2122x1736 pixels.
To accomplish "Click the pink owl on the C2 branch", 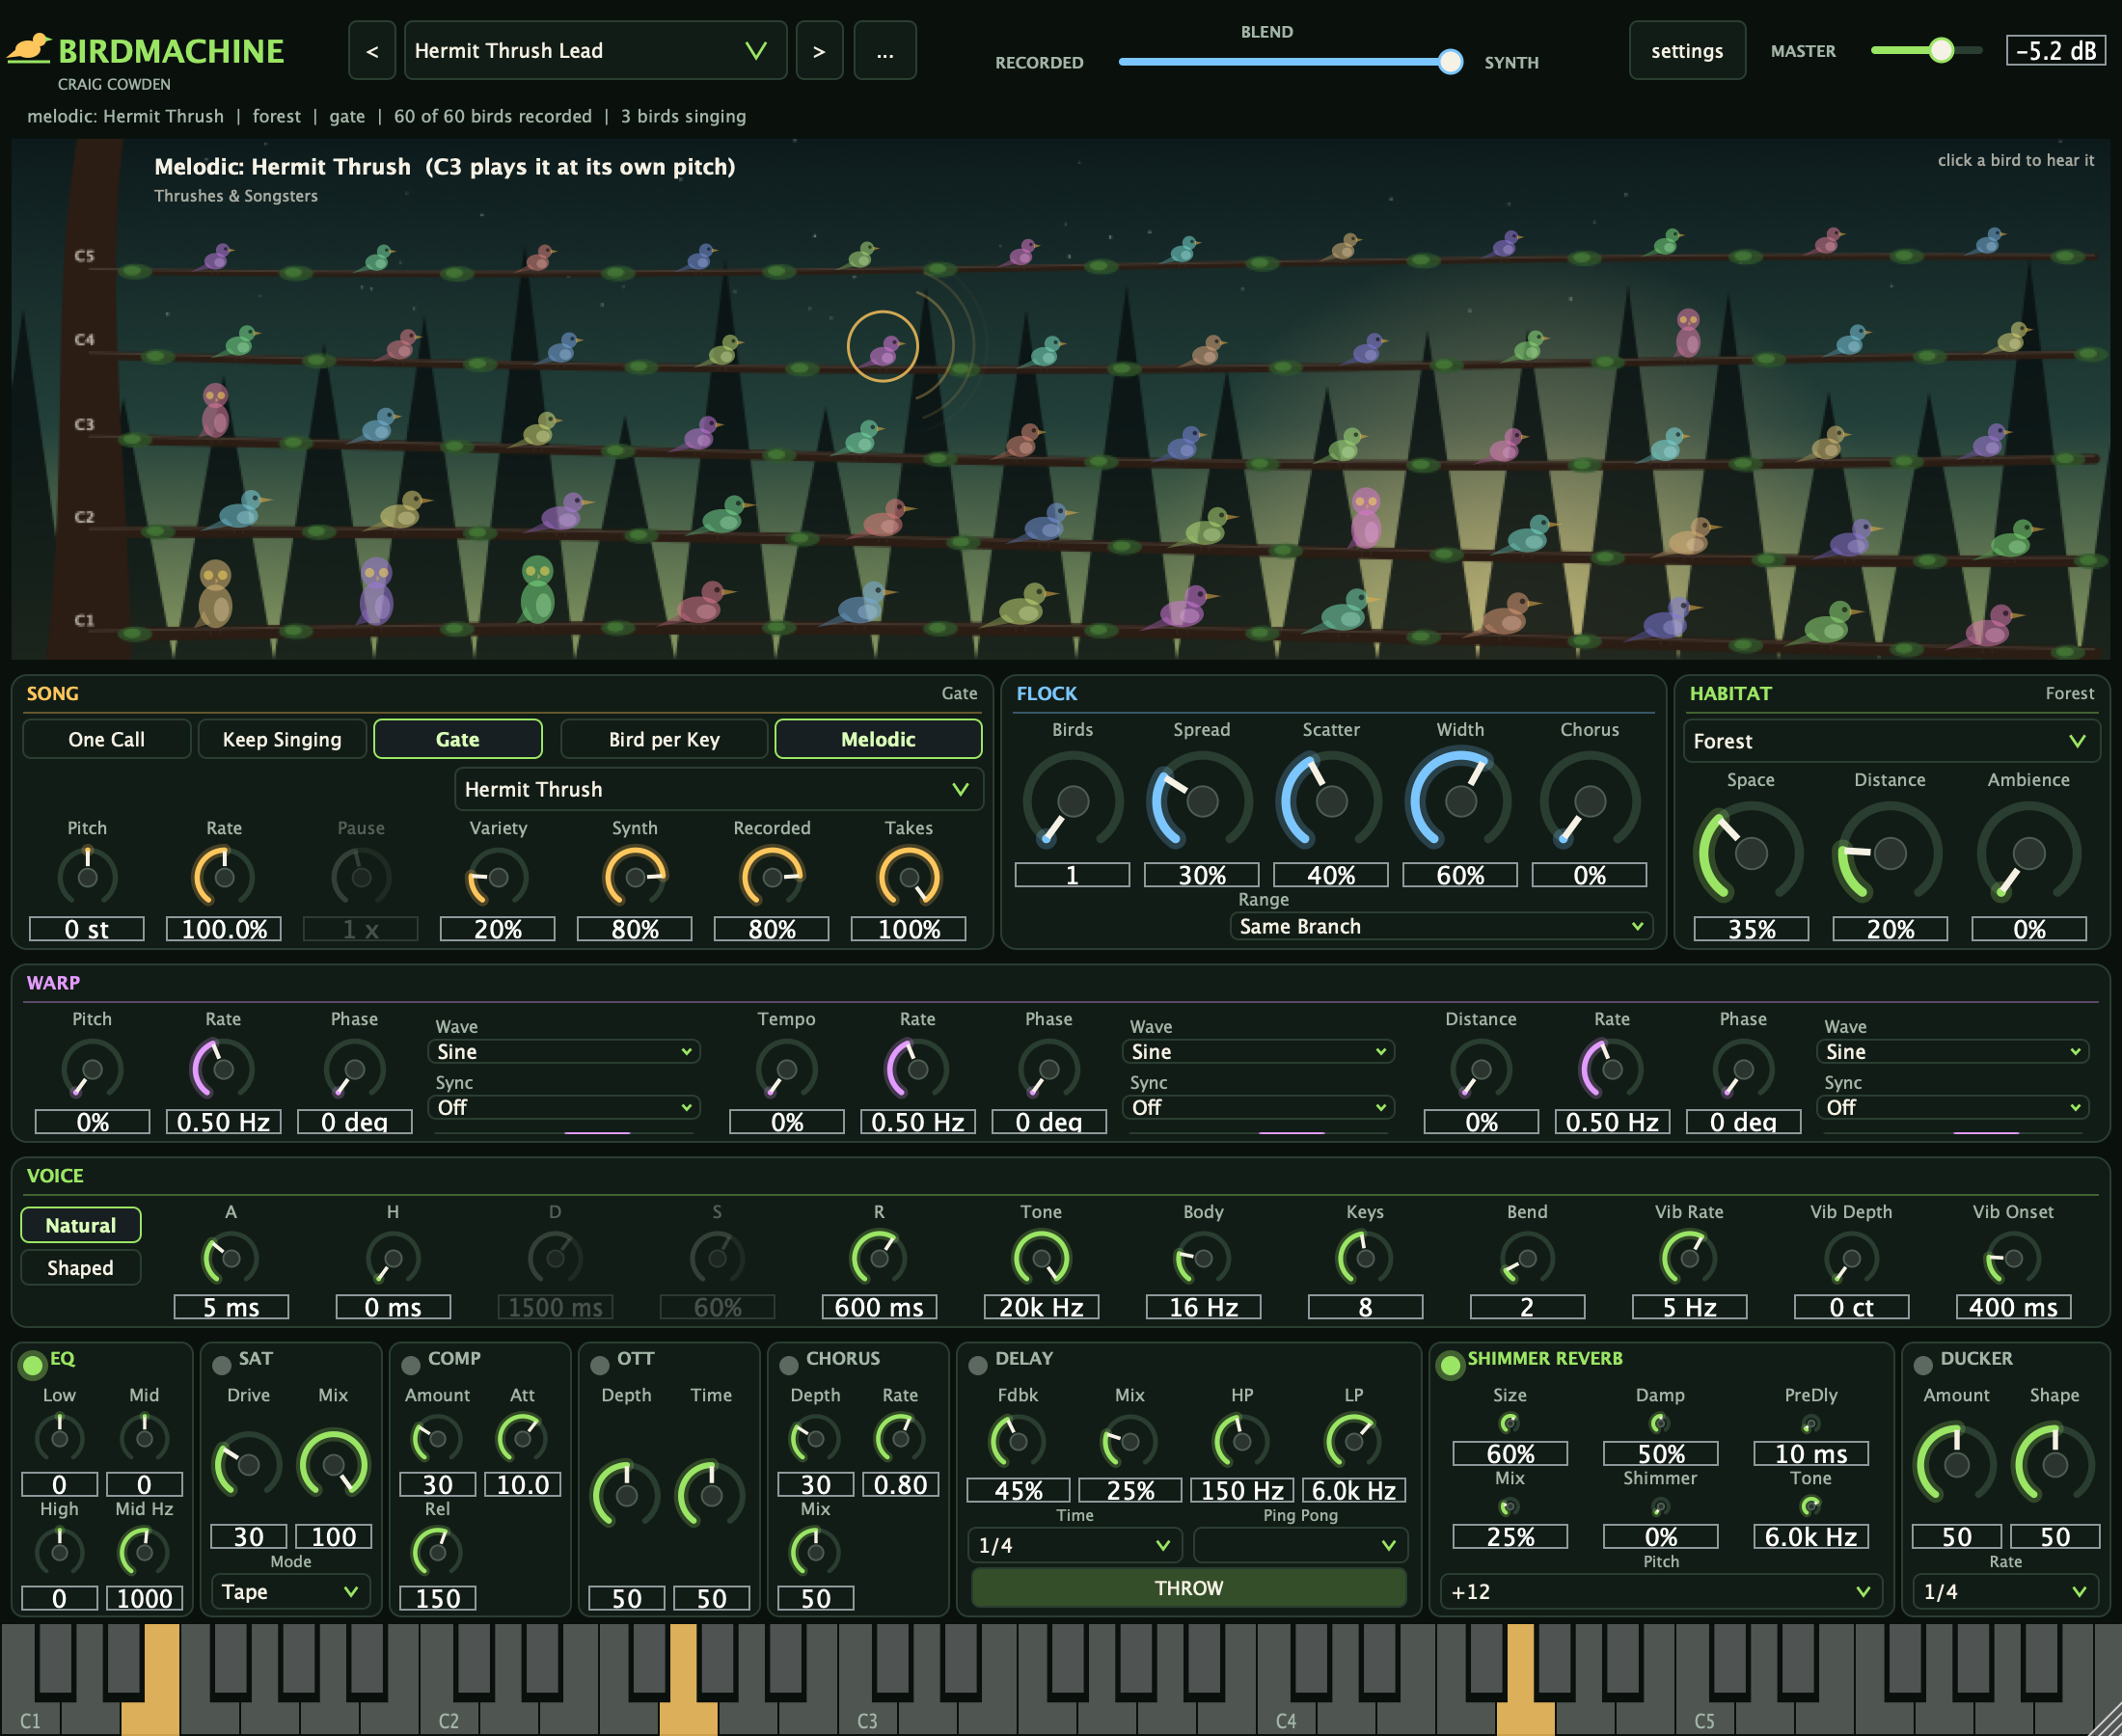I will [1366, 517].
